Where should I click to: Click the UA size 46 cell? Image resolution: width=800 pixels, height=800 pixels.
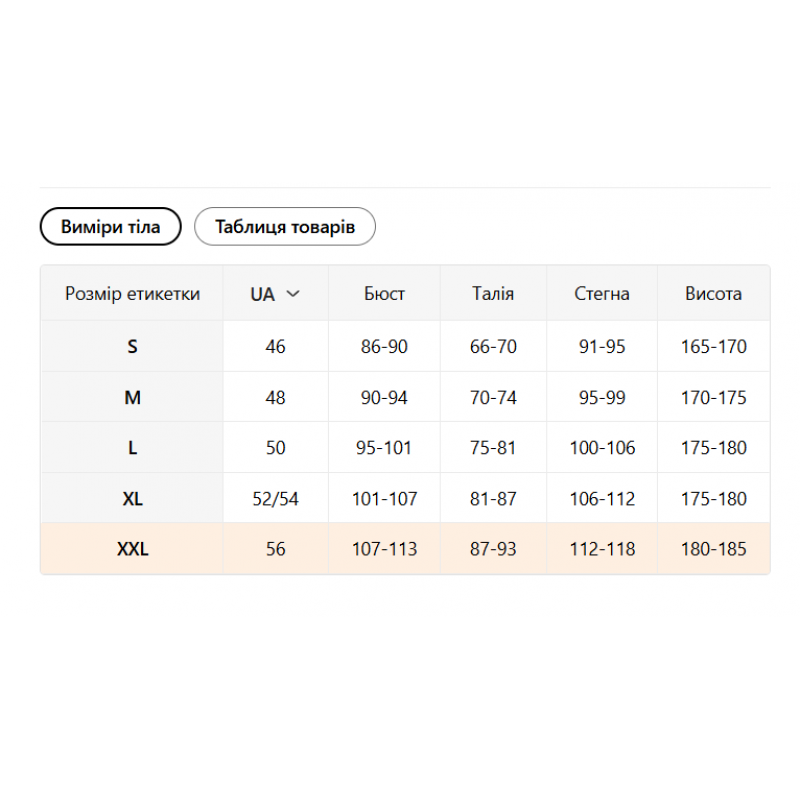pyautogui.click(x=276, y=346)
